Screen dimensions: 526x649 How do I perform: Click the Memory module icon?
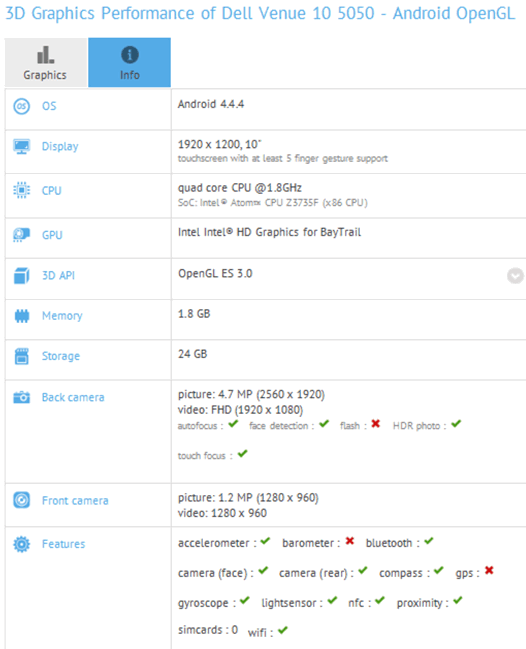click(22, 316)
